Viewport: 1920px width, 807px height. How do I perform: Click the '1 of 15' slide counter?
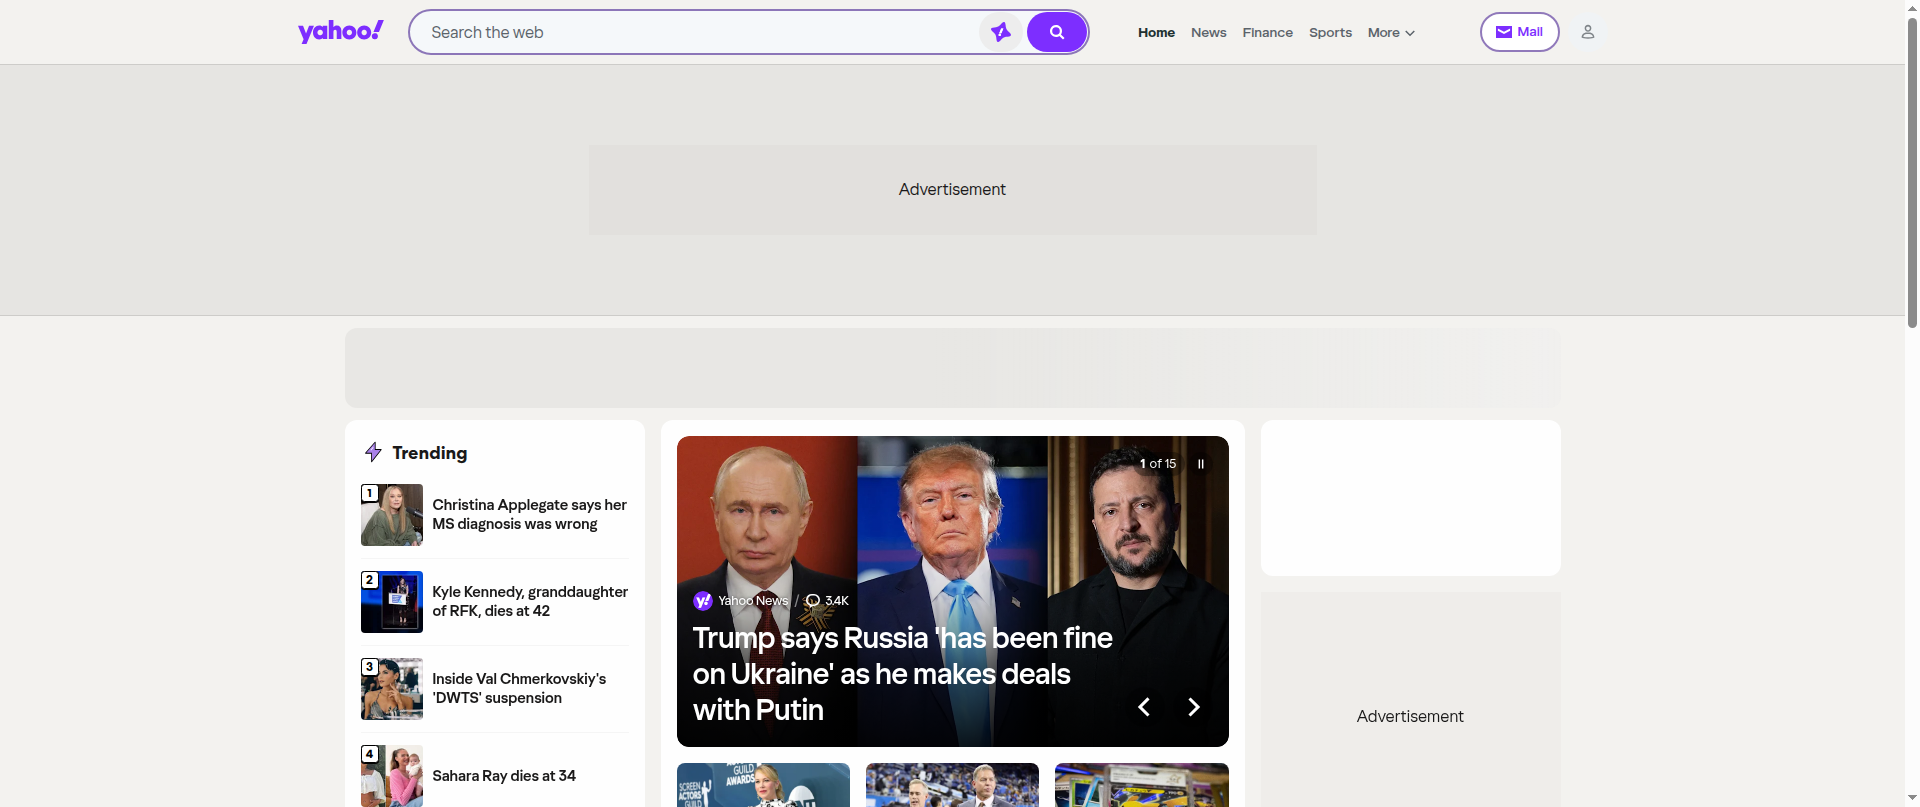(x=1158, y=464)
